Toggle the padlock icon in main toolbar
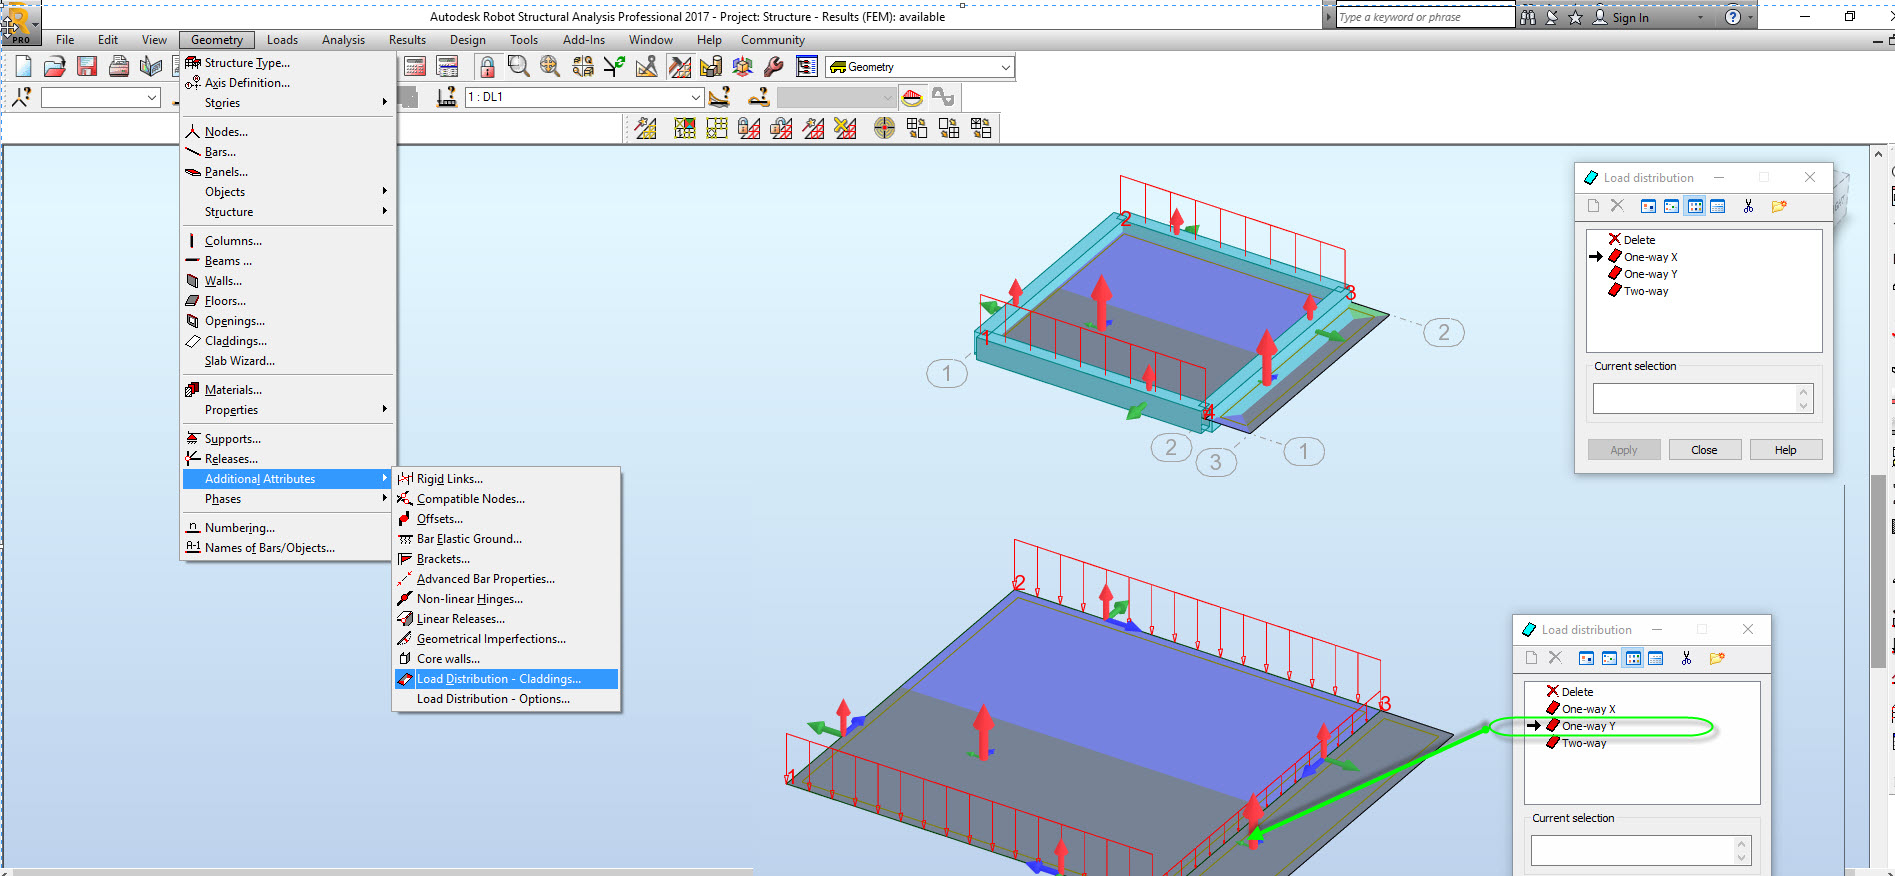The height and width of the screenshot is (876, 1895). click(487, 67)
